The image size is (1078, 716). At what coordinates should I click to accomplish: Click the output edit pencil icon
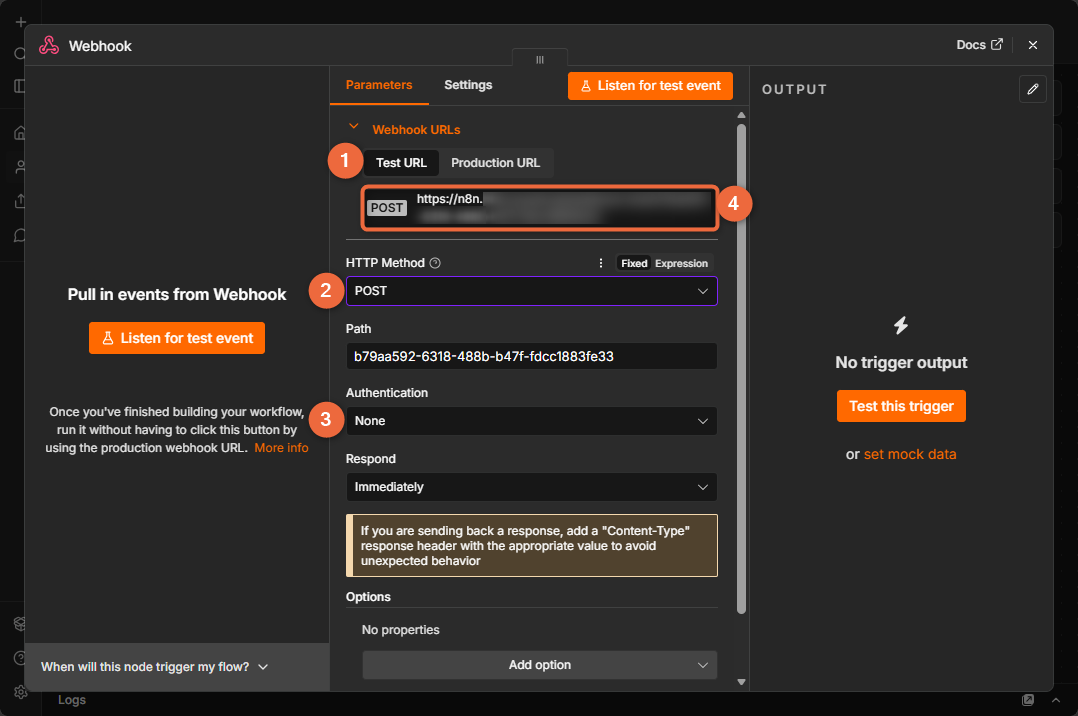[x=1033, y=89]
